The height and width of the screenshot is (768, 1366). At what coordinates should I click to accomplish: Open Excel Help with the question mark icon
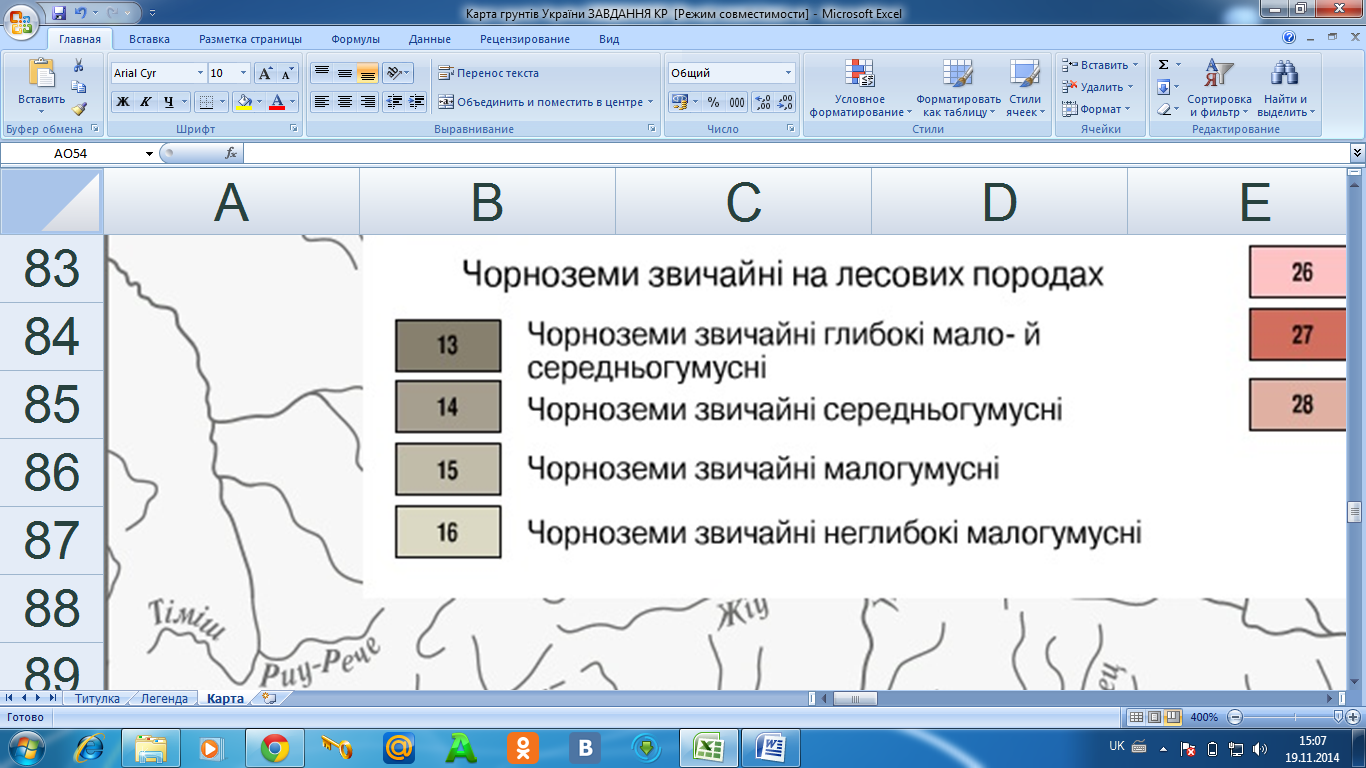pyautogui.click(x=1289, y=39)
